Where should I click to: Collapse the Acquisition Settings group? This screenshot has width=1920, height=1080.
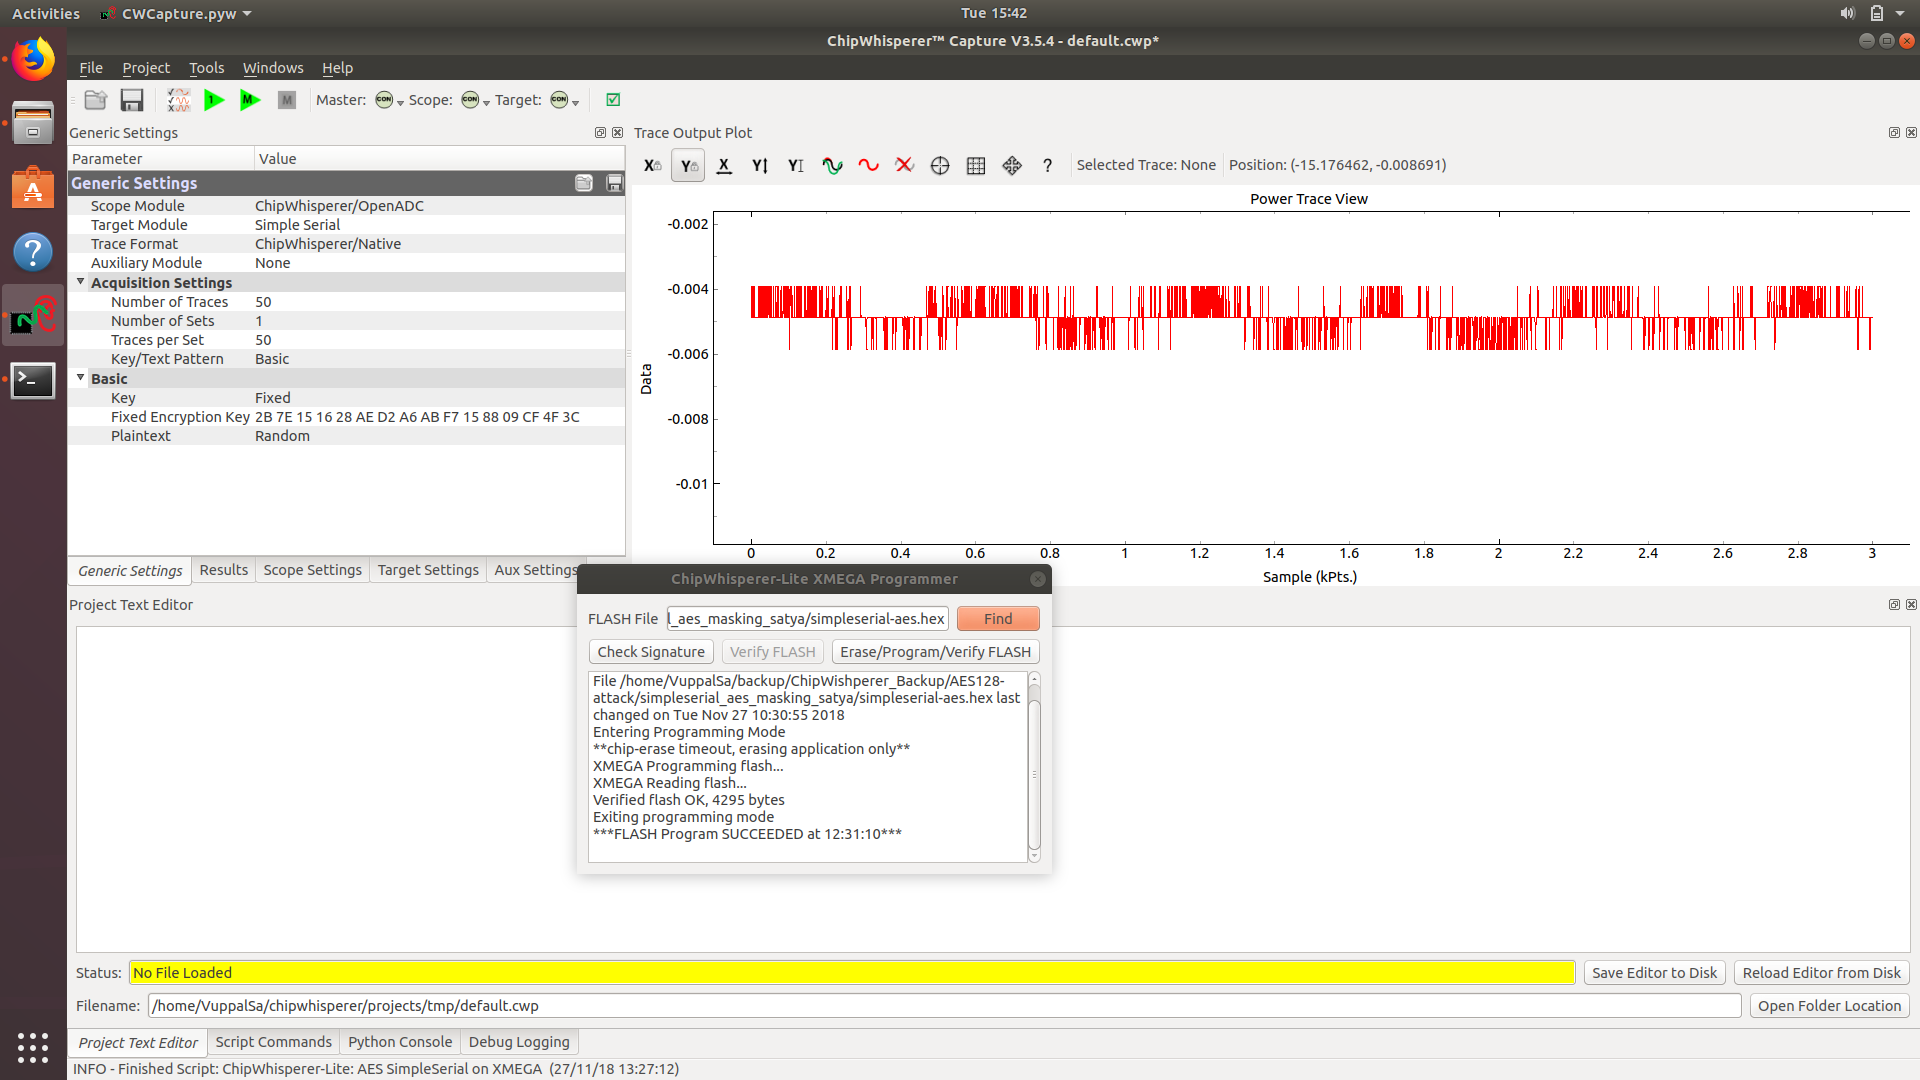pos(81,282)
